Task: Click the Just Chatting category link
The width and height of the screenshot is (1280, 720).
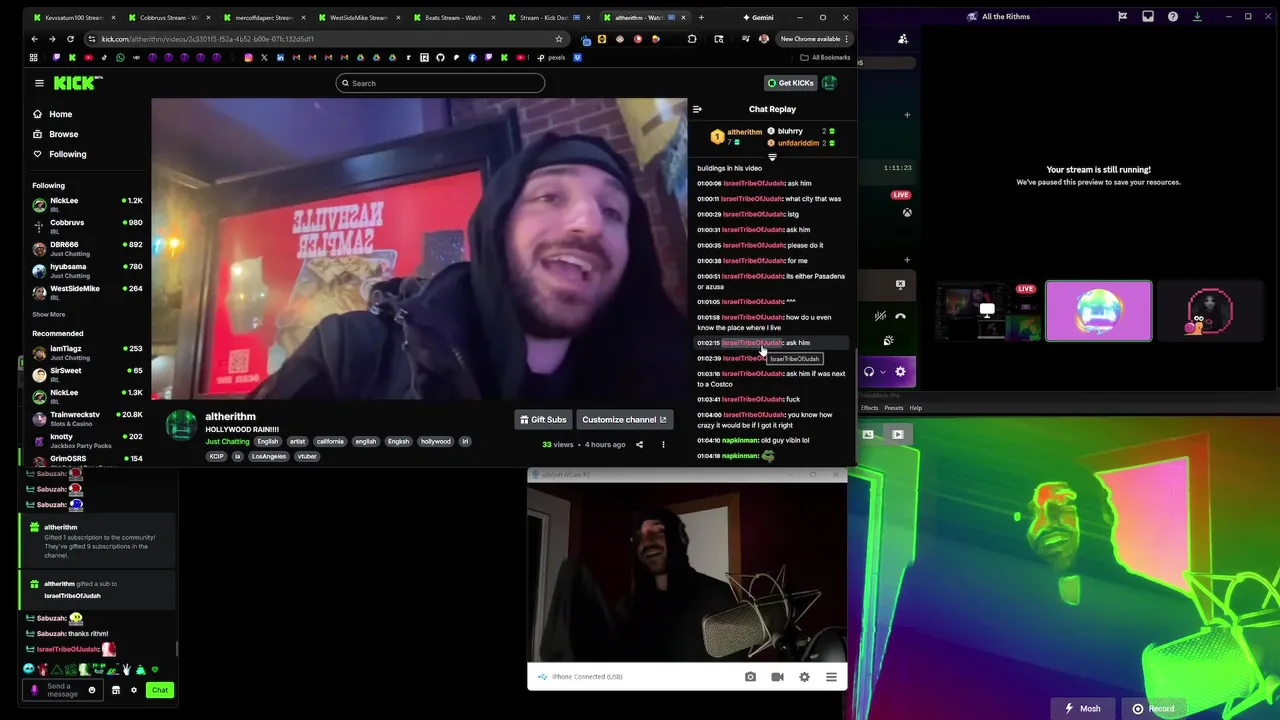Action: coord(227,441)
